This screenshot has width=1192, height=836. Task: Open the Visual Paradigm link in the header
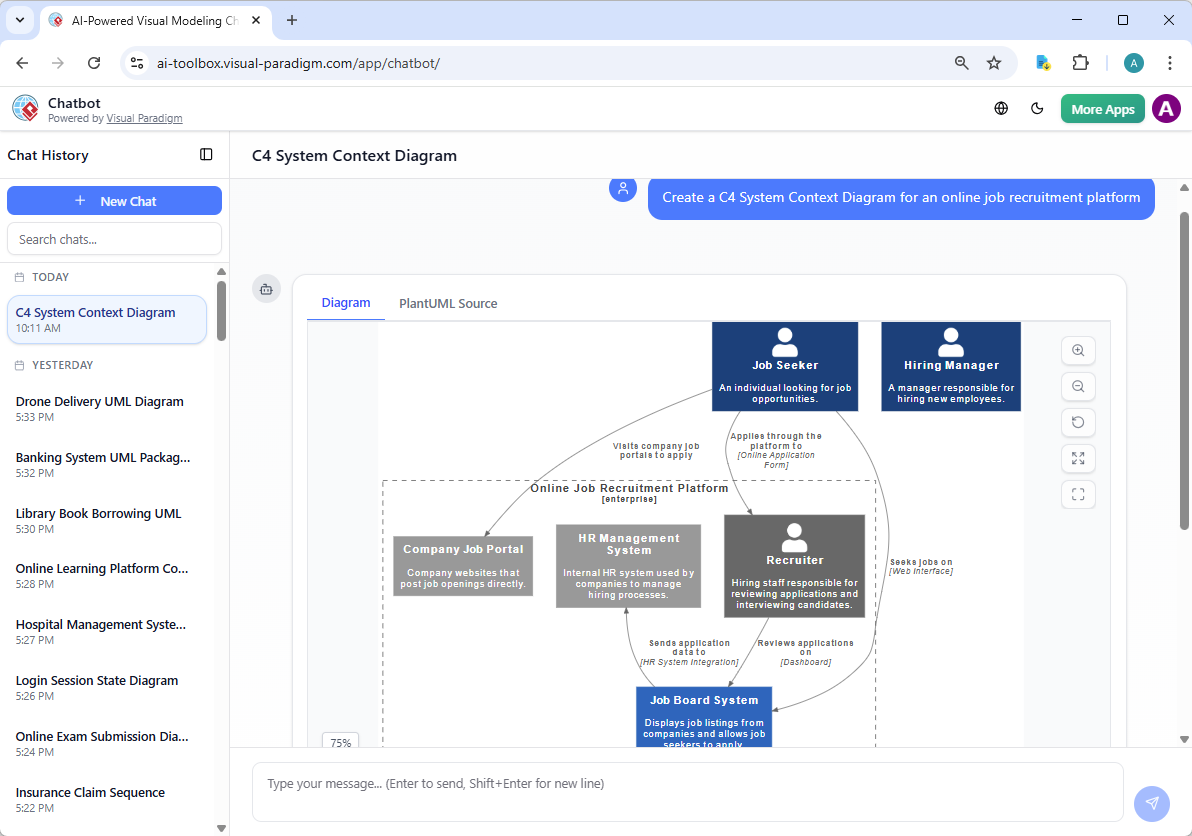(x=144, y=117)
